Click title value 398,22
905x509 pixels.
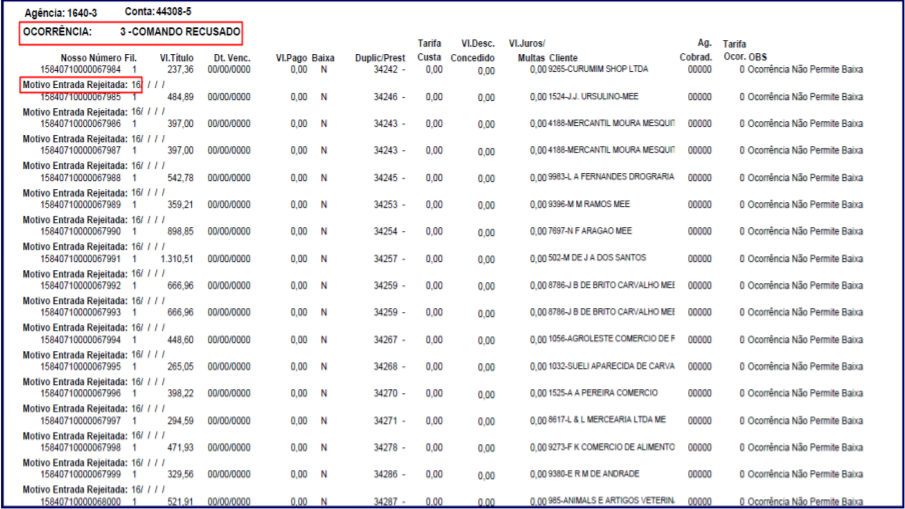[181, 394]
